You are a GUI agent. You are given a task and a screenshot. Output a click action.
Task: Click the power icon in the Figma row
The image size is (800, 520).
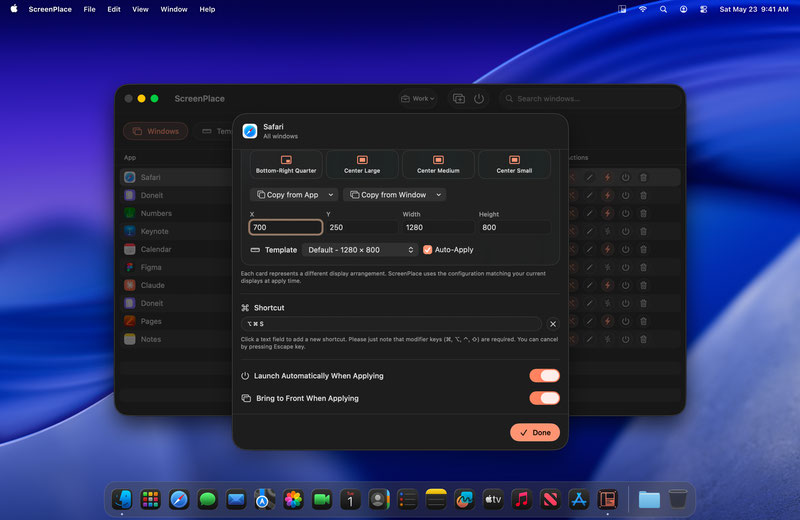tap(626, 267)
